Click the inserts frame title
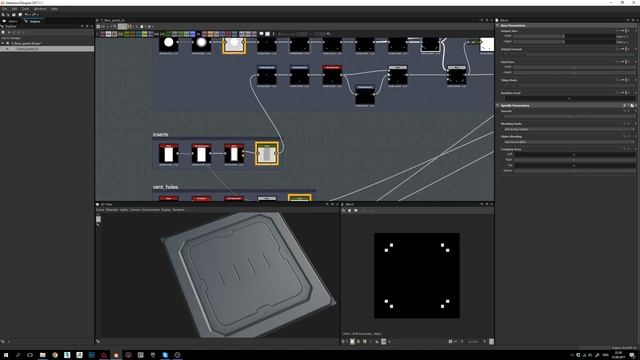Image resolution: width=640 pixels, height=360 pixels. (x=160, y=134)
